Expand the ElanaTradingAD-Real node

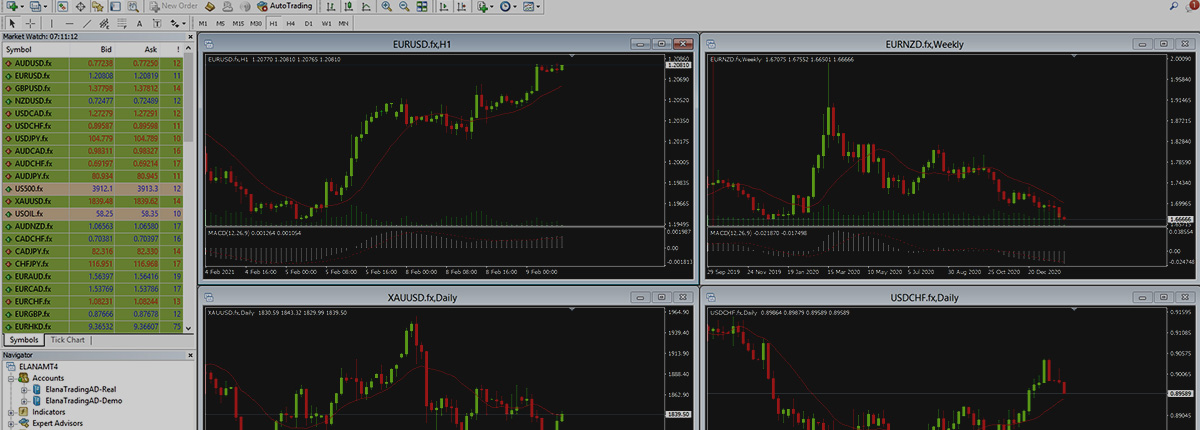point(25,389)
